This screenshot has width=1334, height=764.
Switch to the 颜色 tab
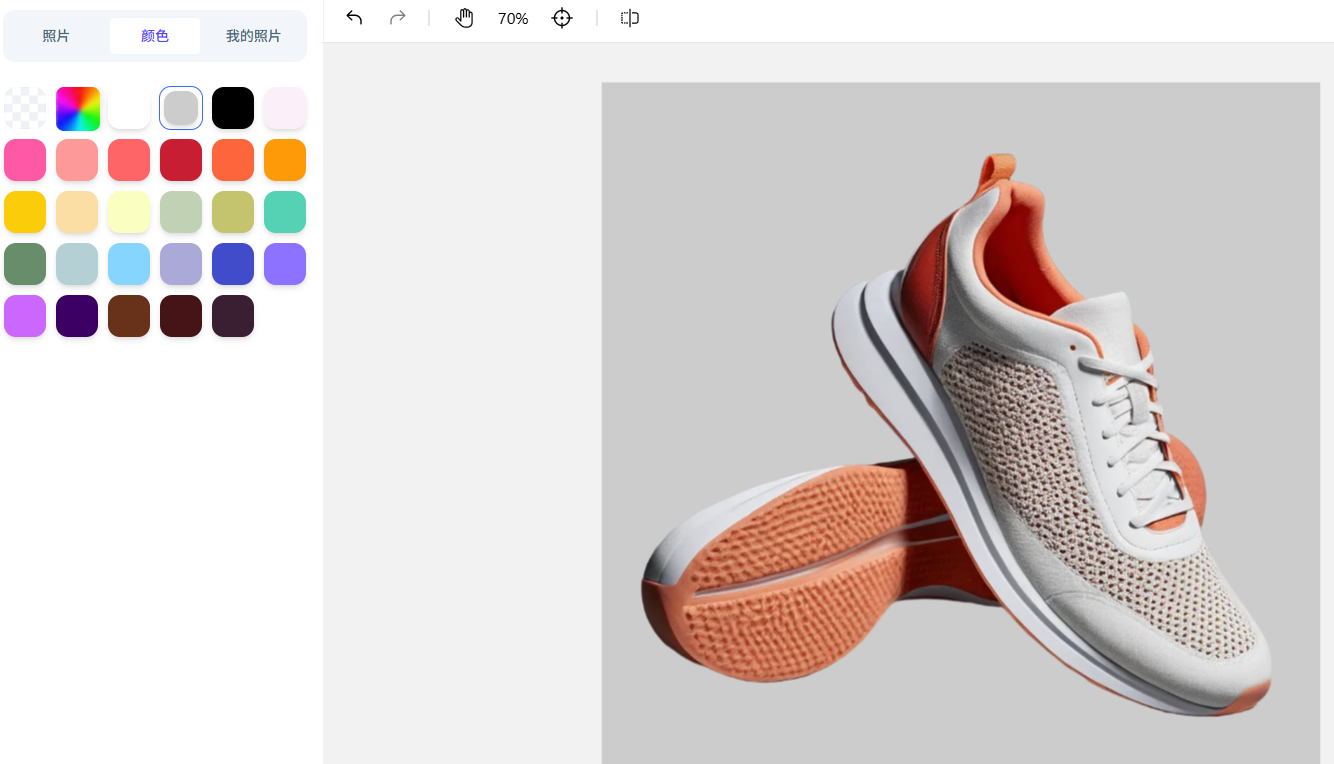155,36
